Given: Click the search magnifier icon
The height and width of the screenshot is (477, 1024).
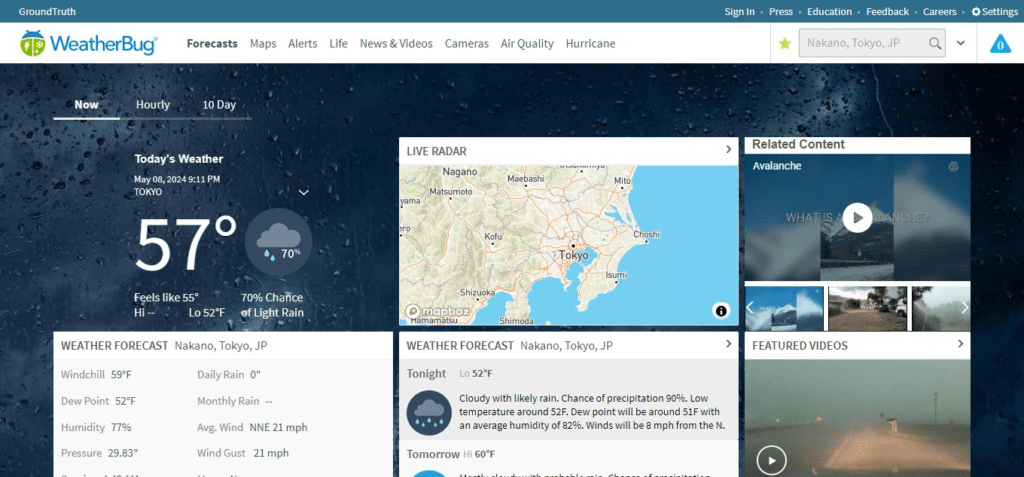Looking at the screenshot, I should [935, 44].
